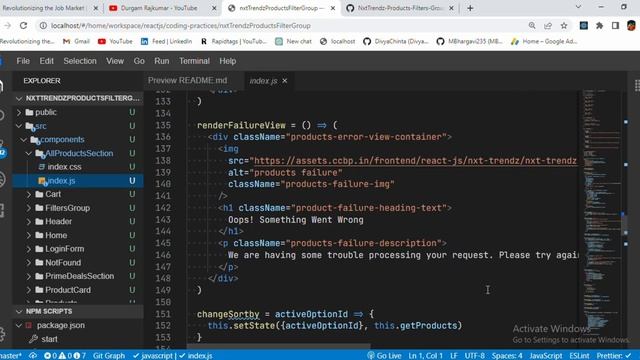Switch to NxtTrendz GitHub browser tab
Viewport: 640px width, 360px height.
pyautogui.click(x=400, y=8)
